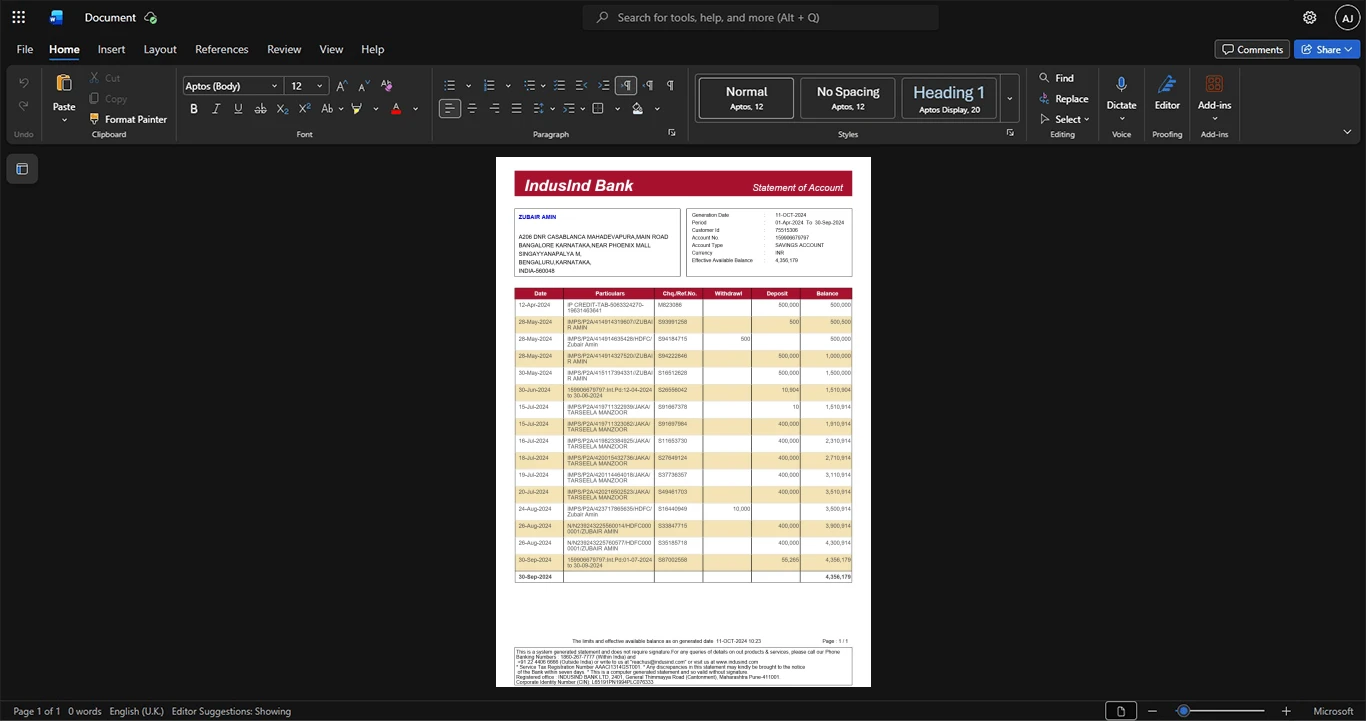Viewport: 1366px width, 721px height.
Task: Toggle align left
Action: tap(450, 109)
